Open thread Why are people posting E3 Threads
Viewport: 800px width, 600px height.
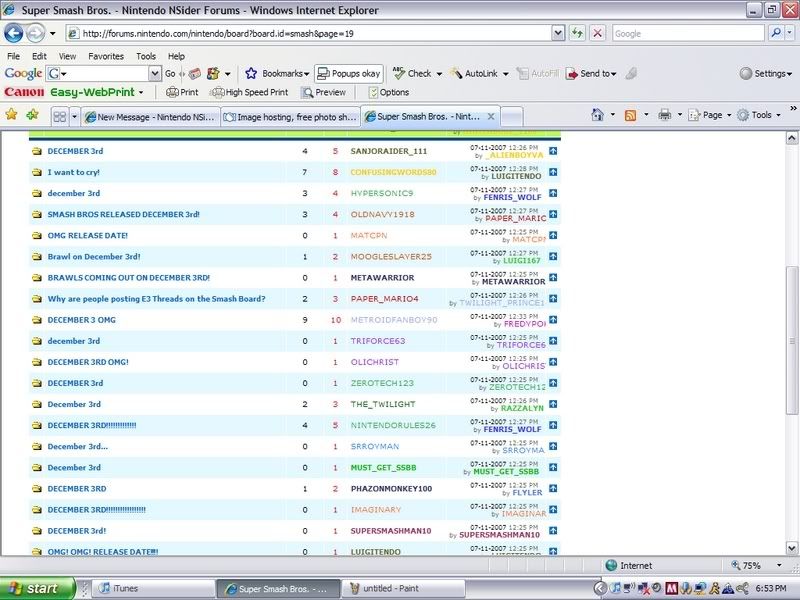tap(157, 299)
